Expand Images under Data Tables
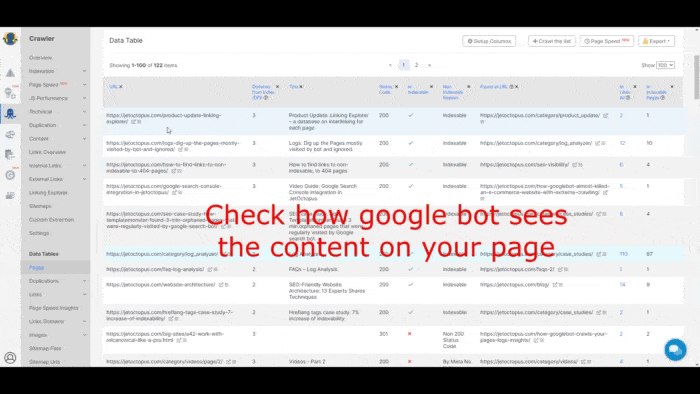700x394 pixels. [x=84, y=335]
